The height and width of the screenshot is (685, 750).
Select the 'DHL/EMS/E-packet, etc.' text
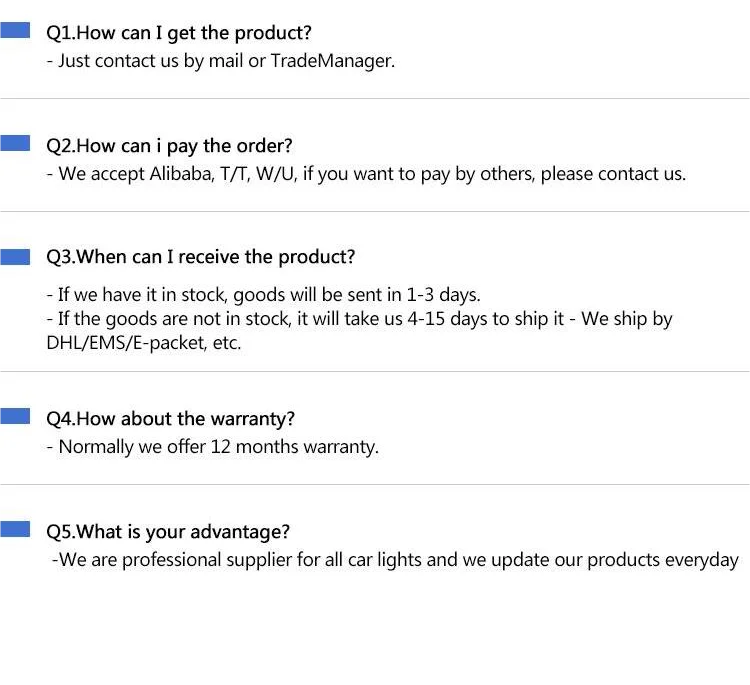(144, 343)
